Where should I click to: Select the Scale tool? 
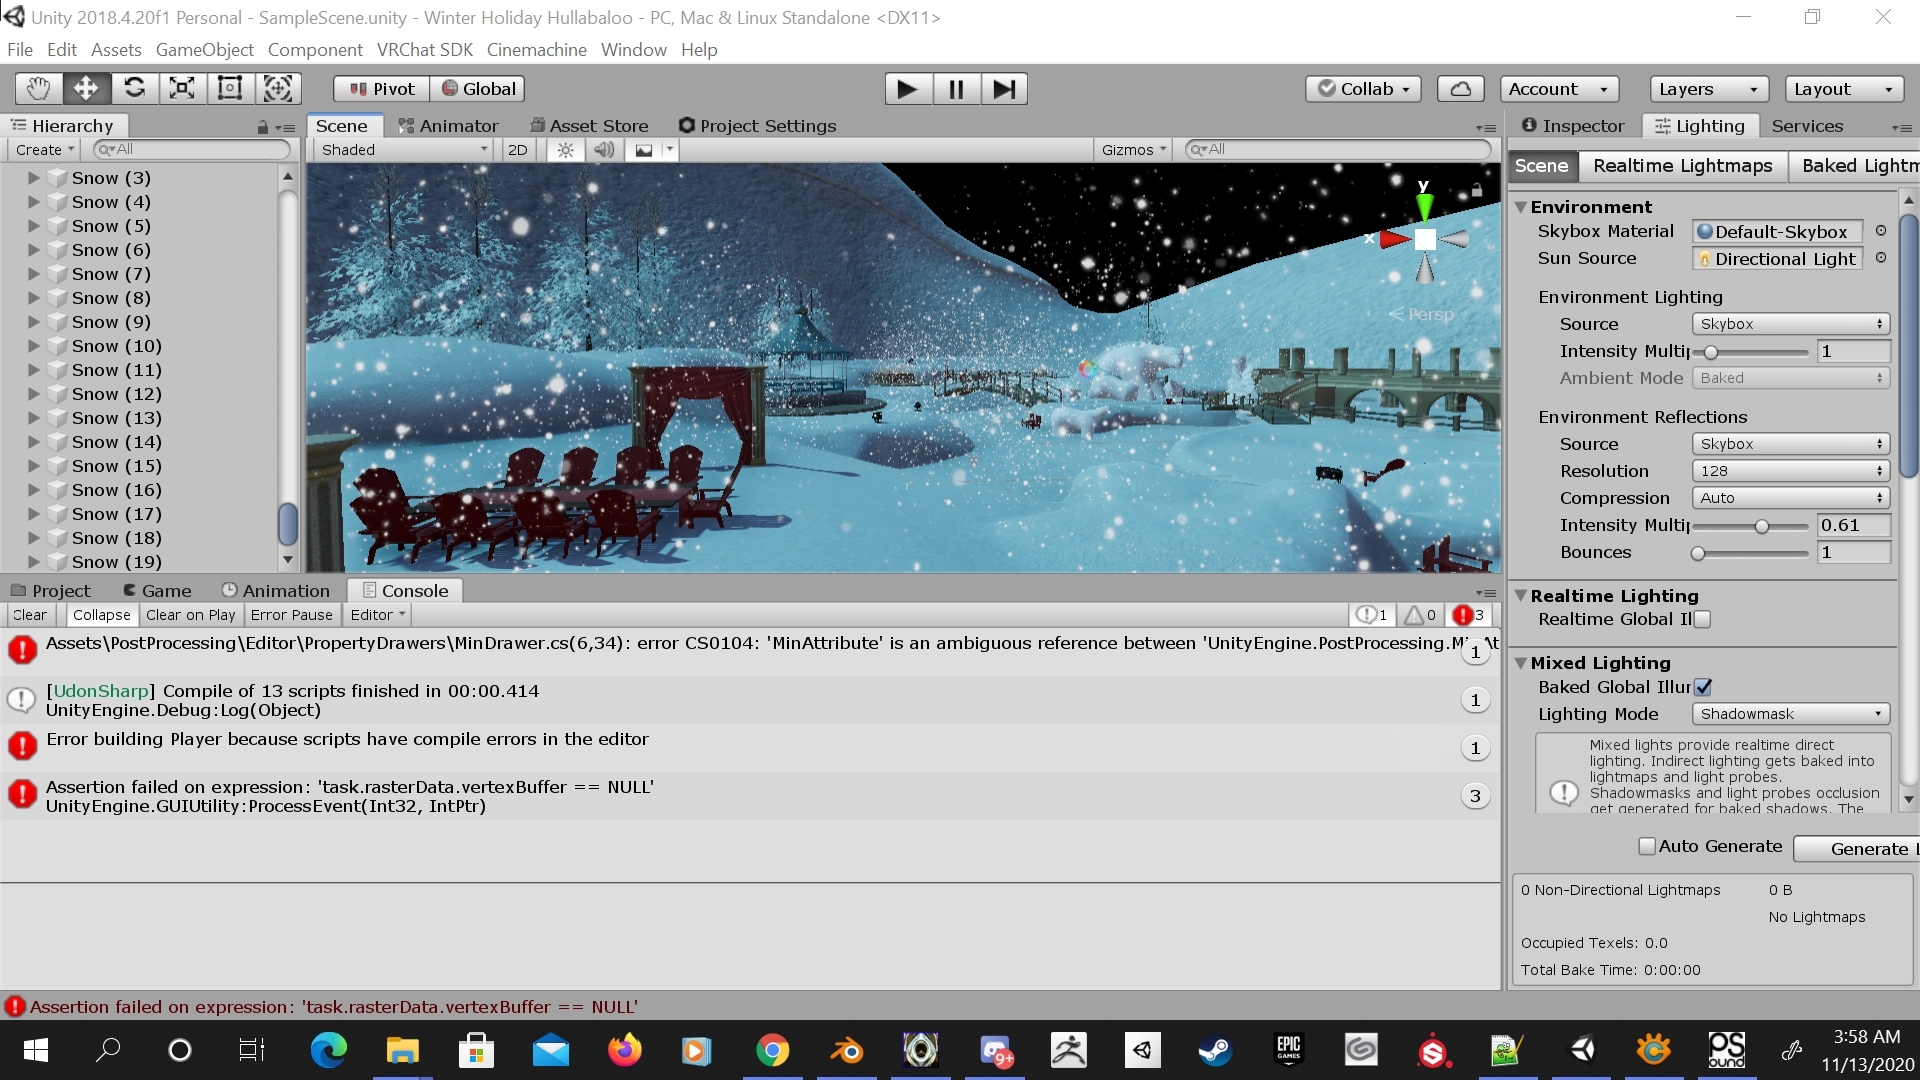tap(182, 89)
